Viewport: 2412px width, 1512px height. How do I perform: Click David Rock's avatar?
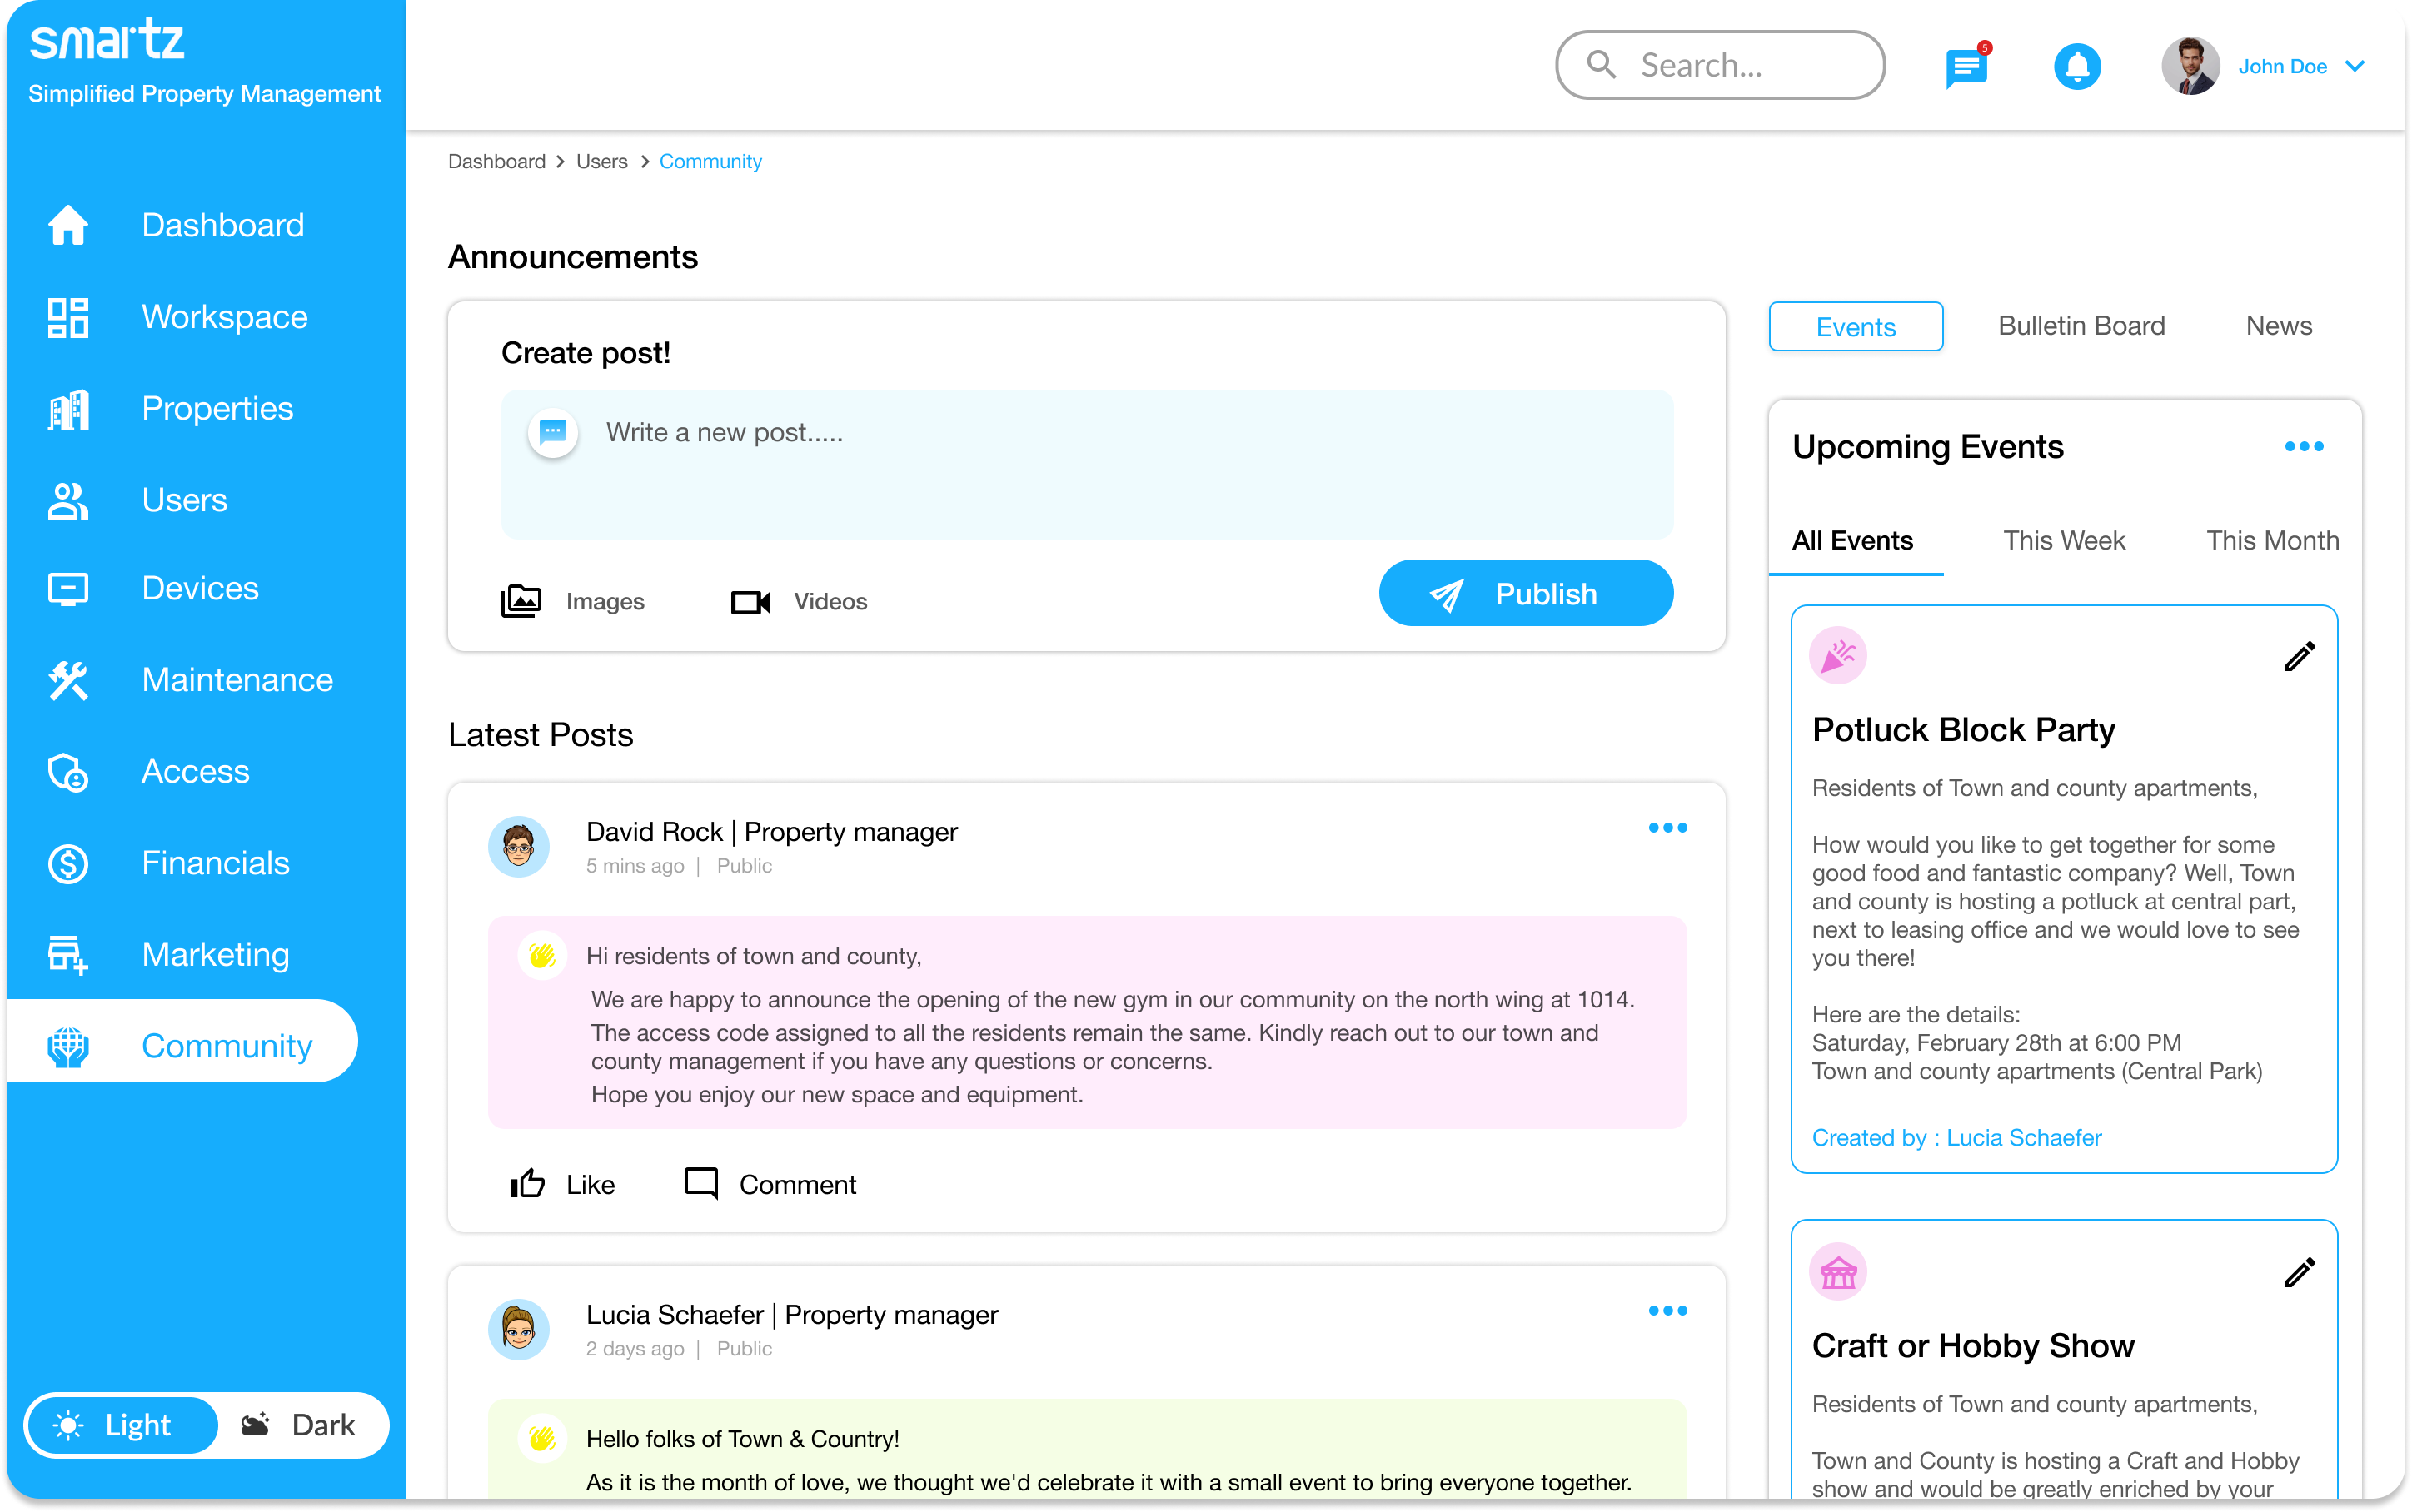point(518,847)
